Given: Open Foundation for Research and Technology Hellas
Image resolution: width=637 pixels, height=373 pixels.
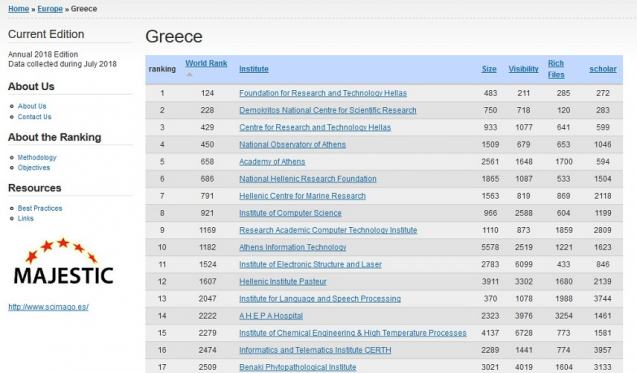Looking at the screenshot, I should click(323, 93).
